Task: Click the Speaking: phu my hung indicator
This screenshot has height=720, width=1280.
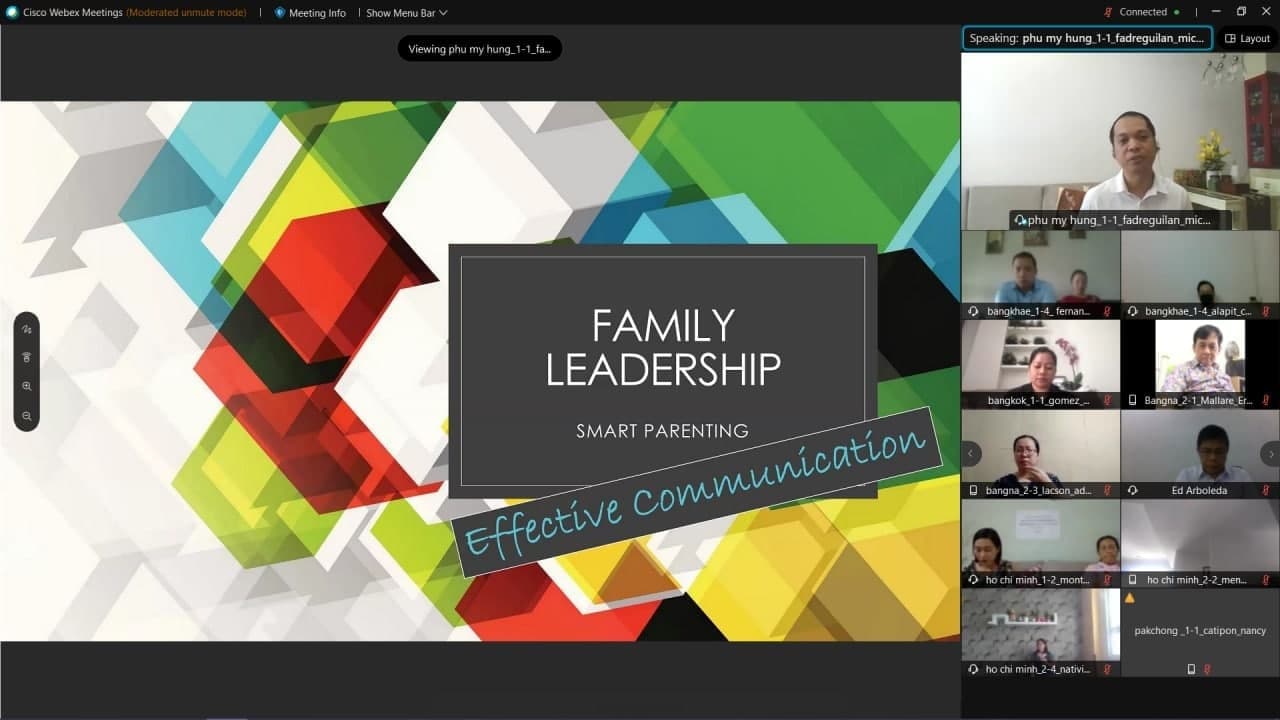Action: pos(1088,39)
